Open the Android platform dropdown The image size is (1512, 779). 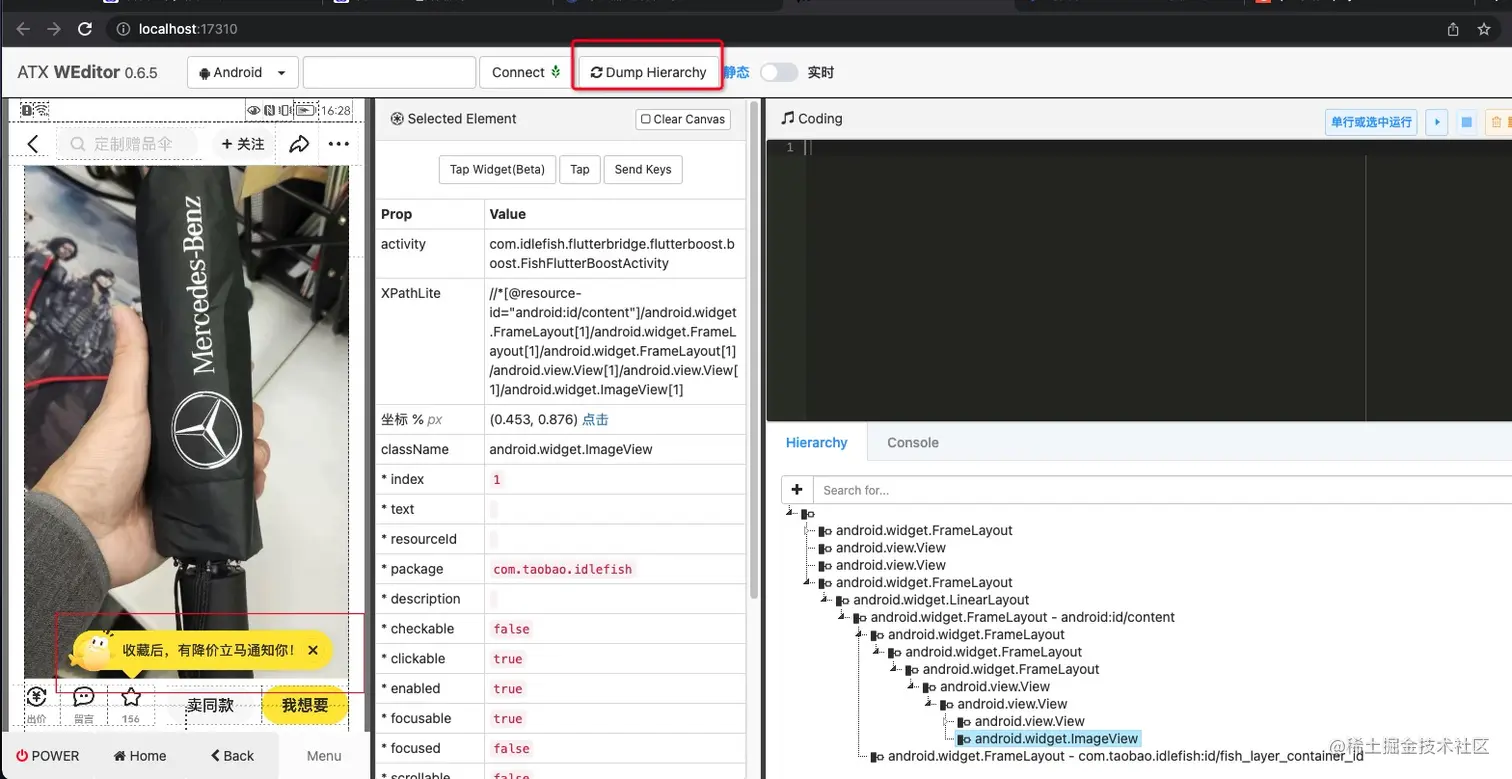[x=243, y=72]
